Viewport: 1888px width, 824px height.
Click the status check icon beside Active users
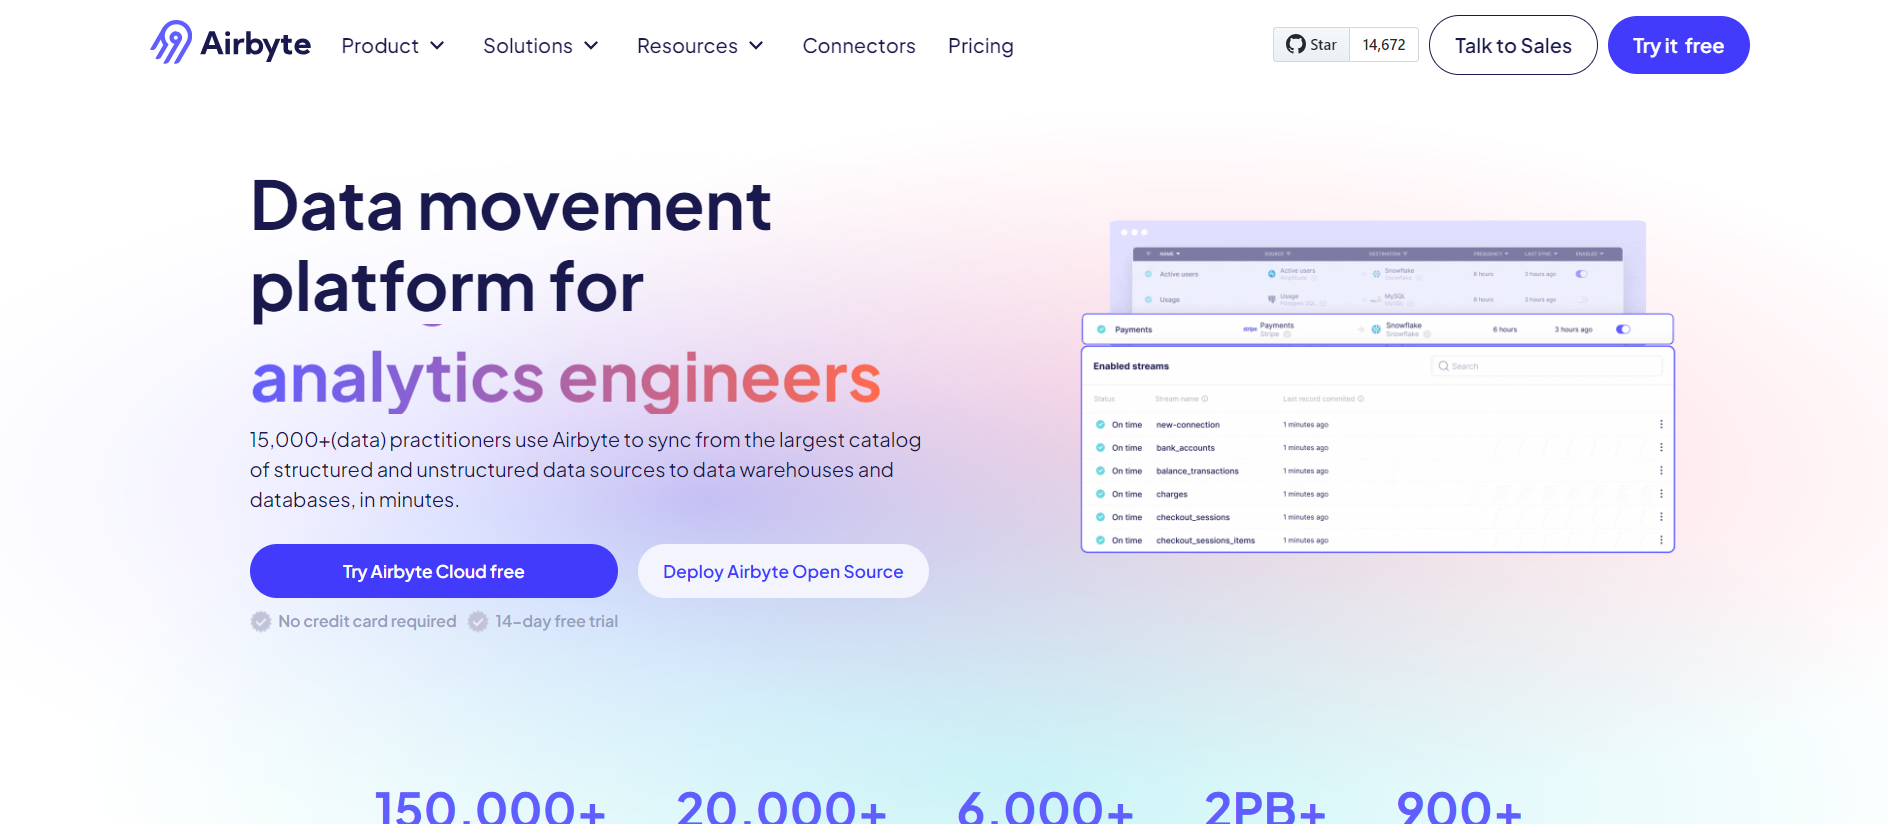coord(1148,274)
